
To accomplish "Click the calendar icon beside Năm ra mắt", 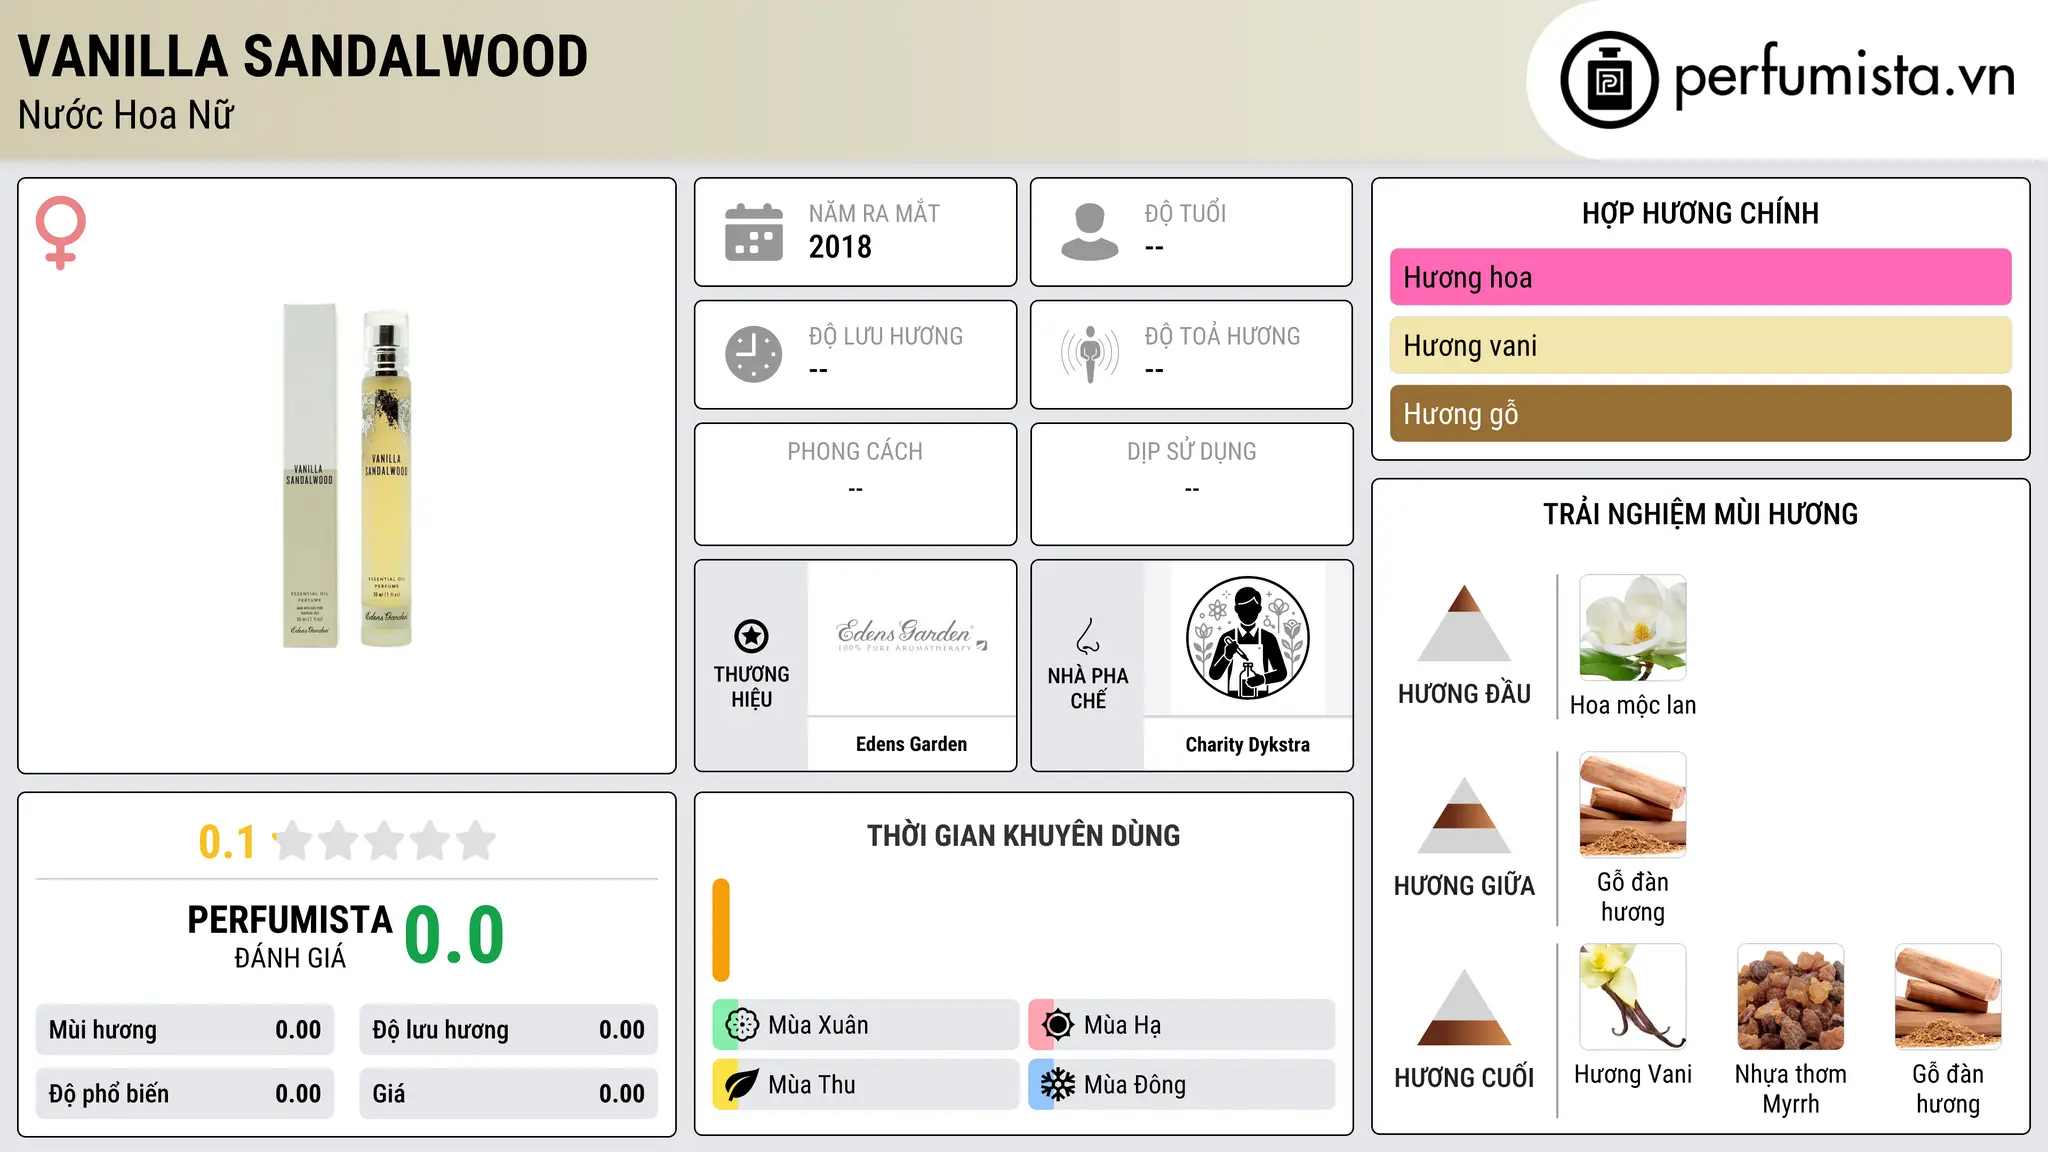I will pos(754,232).
